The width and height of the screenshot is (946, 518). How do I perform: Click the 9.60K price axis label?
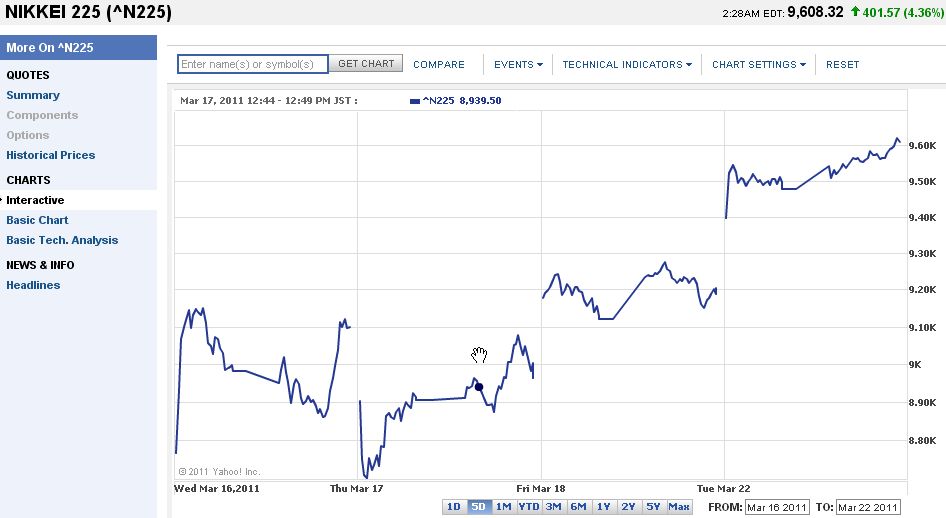pyautogui.click(x=922, y=145)
